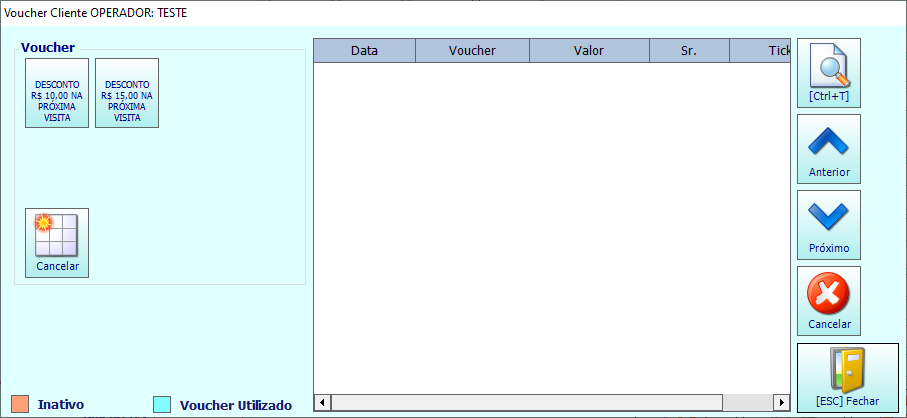
Task: Click the Sr. column header
Action: tap(689, 51)
